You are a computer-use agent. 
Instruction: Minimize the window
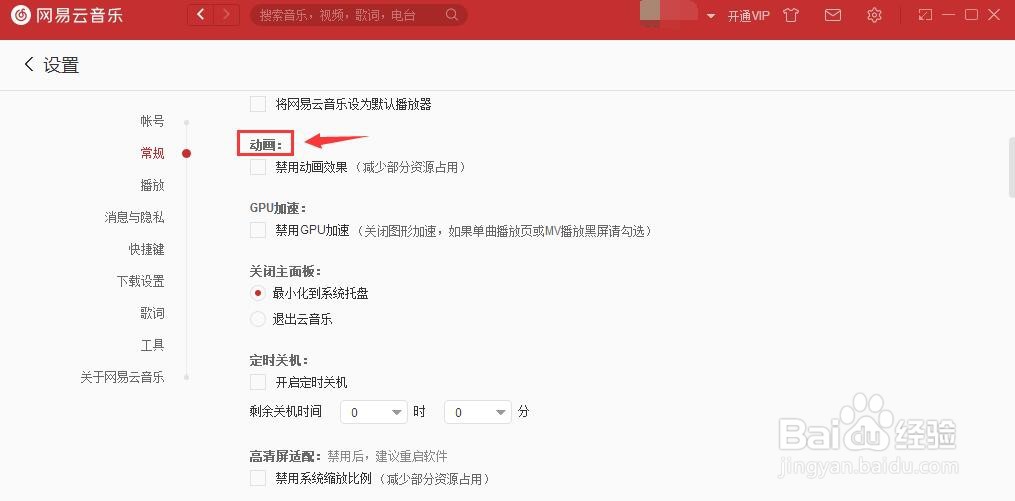pos(949,15)
